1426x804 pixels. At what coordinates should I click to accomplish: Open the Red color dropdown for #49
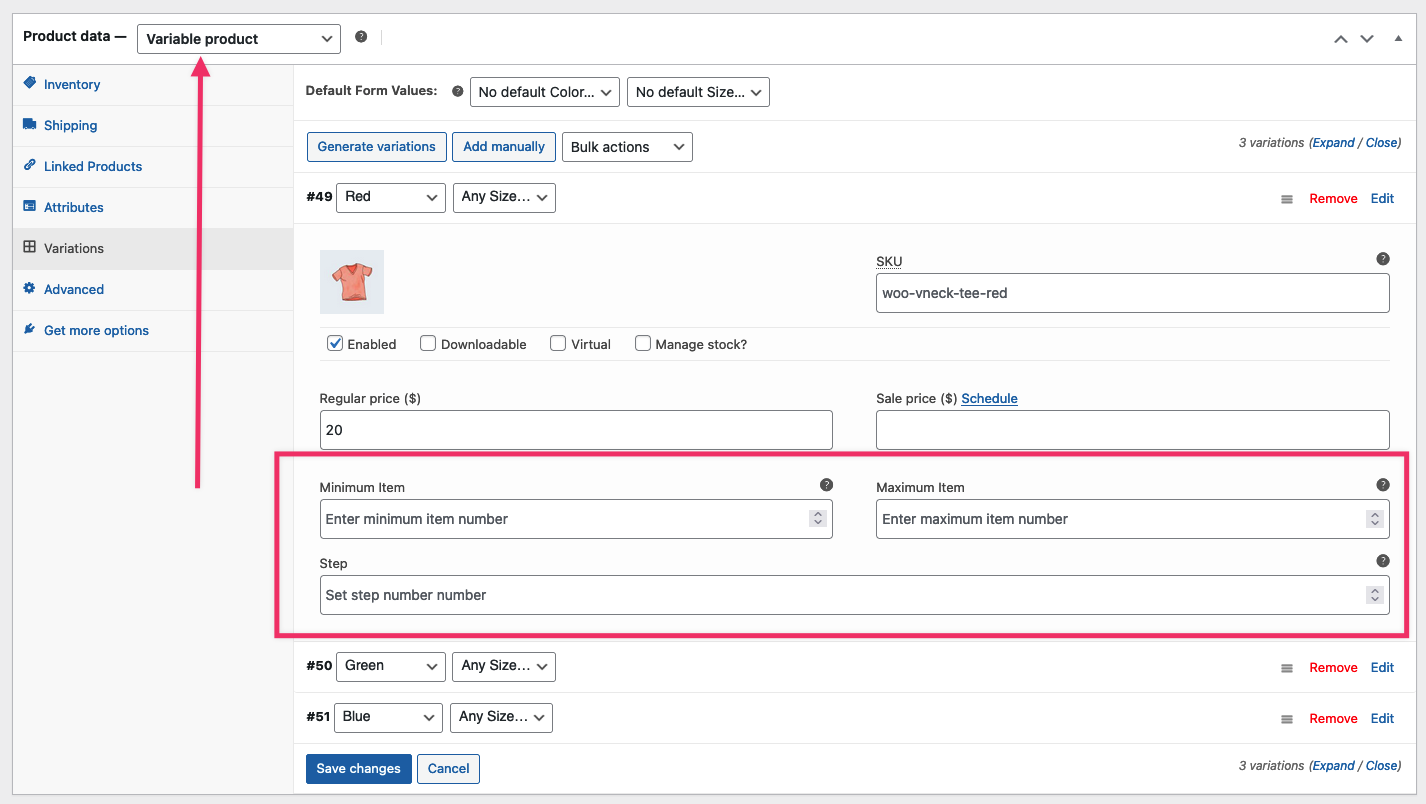(391, 197)
